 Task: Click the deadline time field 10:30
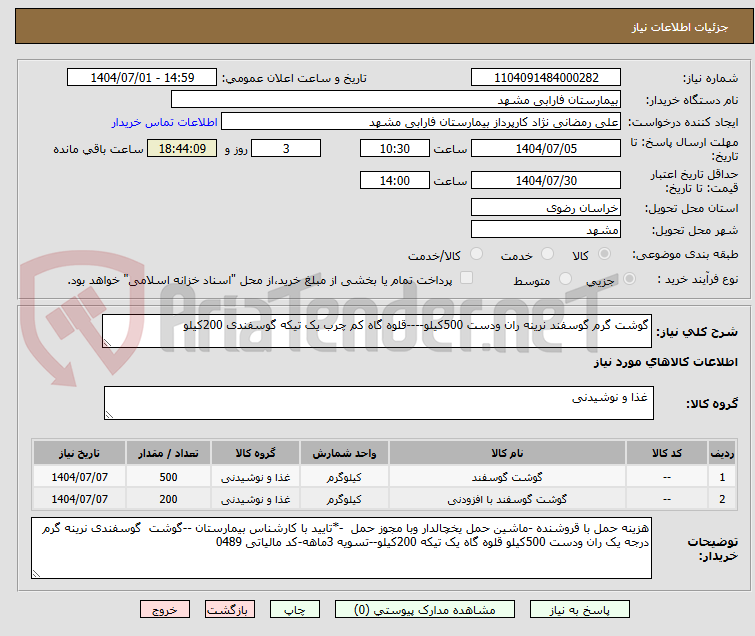click(395, 148)
